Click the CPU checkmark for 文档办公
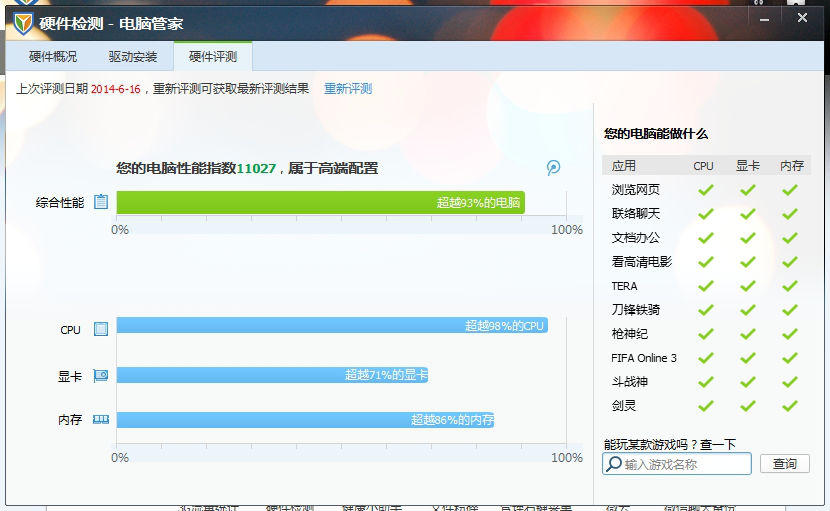830x511 pixels. pyautogui.click(x=706, y=238)
